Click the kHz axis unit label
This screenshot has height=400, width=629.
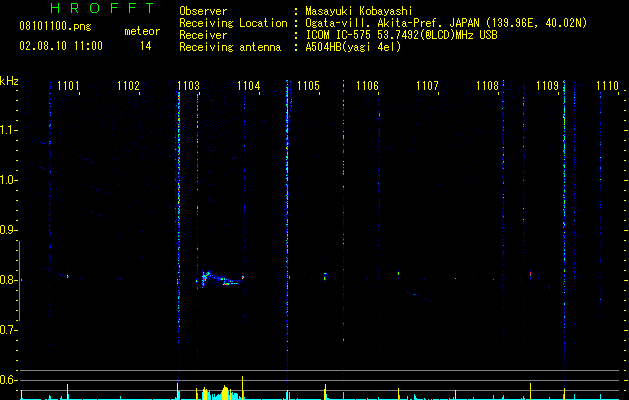tap(9, 81)
